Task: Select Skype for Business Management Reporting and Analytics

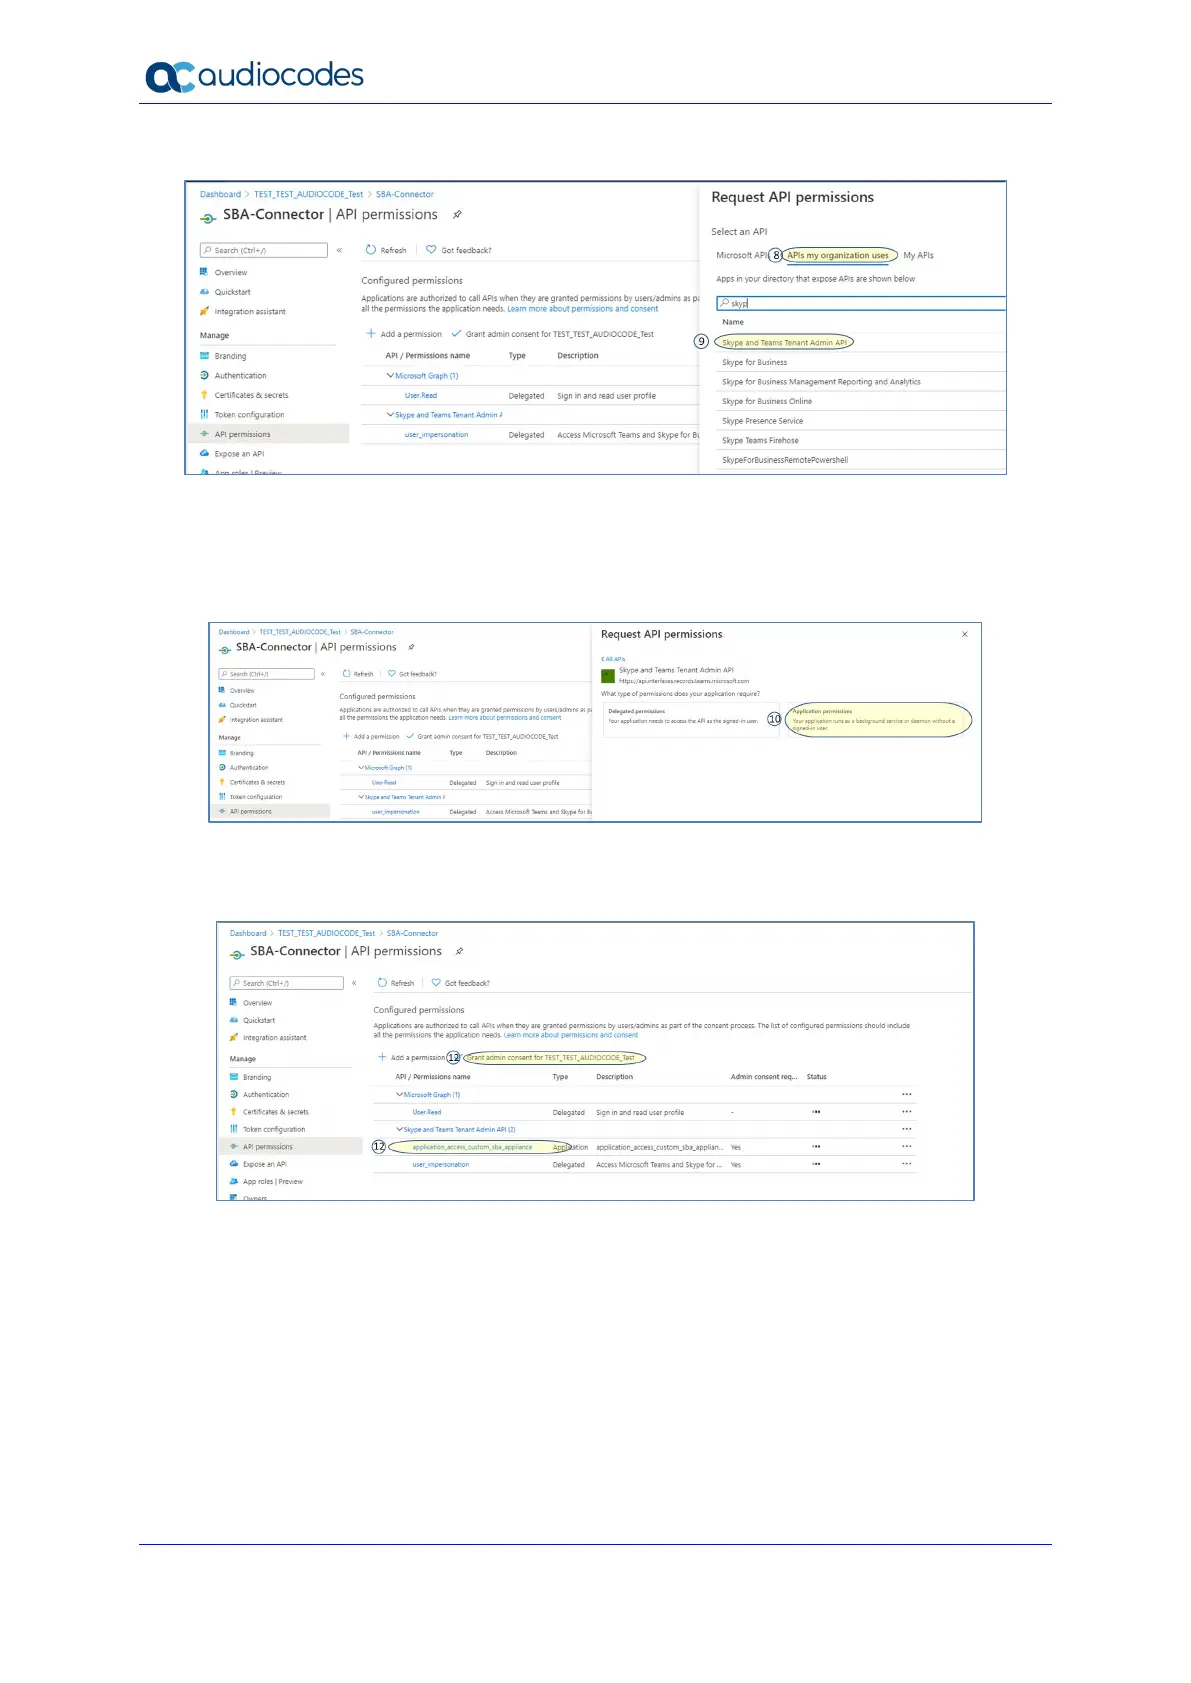Action: [821, 381]
